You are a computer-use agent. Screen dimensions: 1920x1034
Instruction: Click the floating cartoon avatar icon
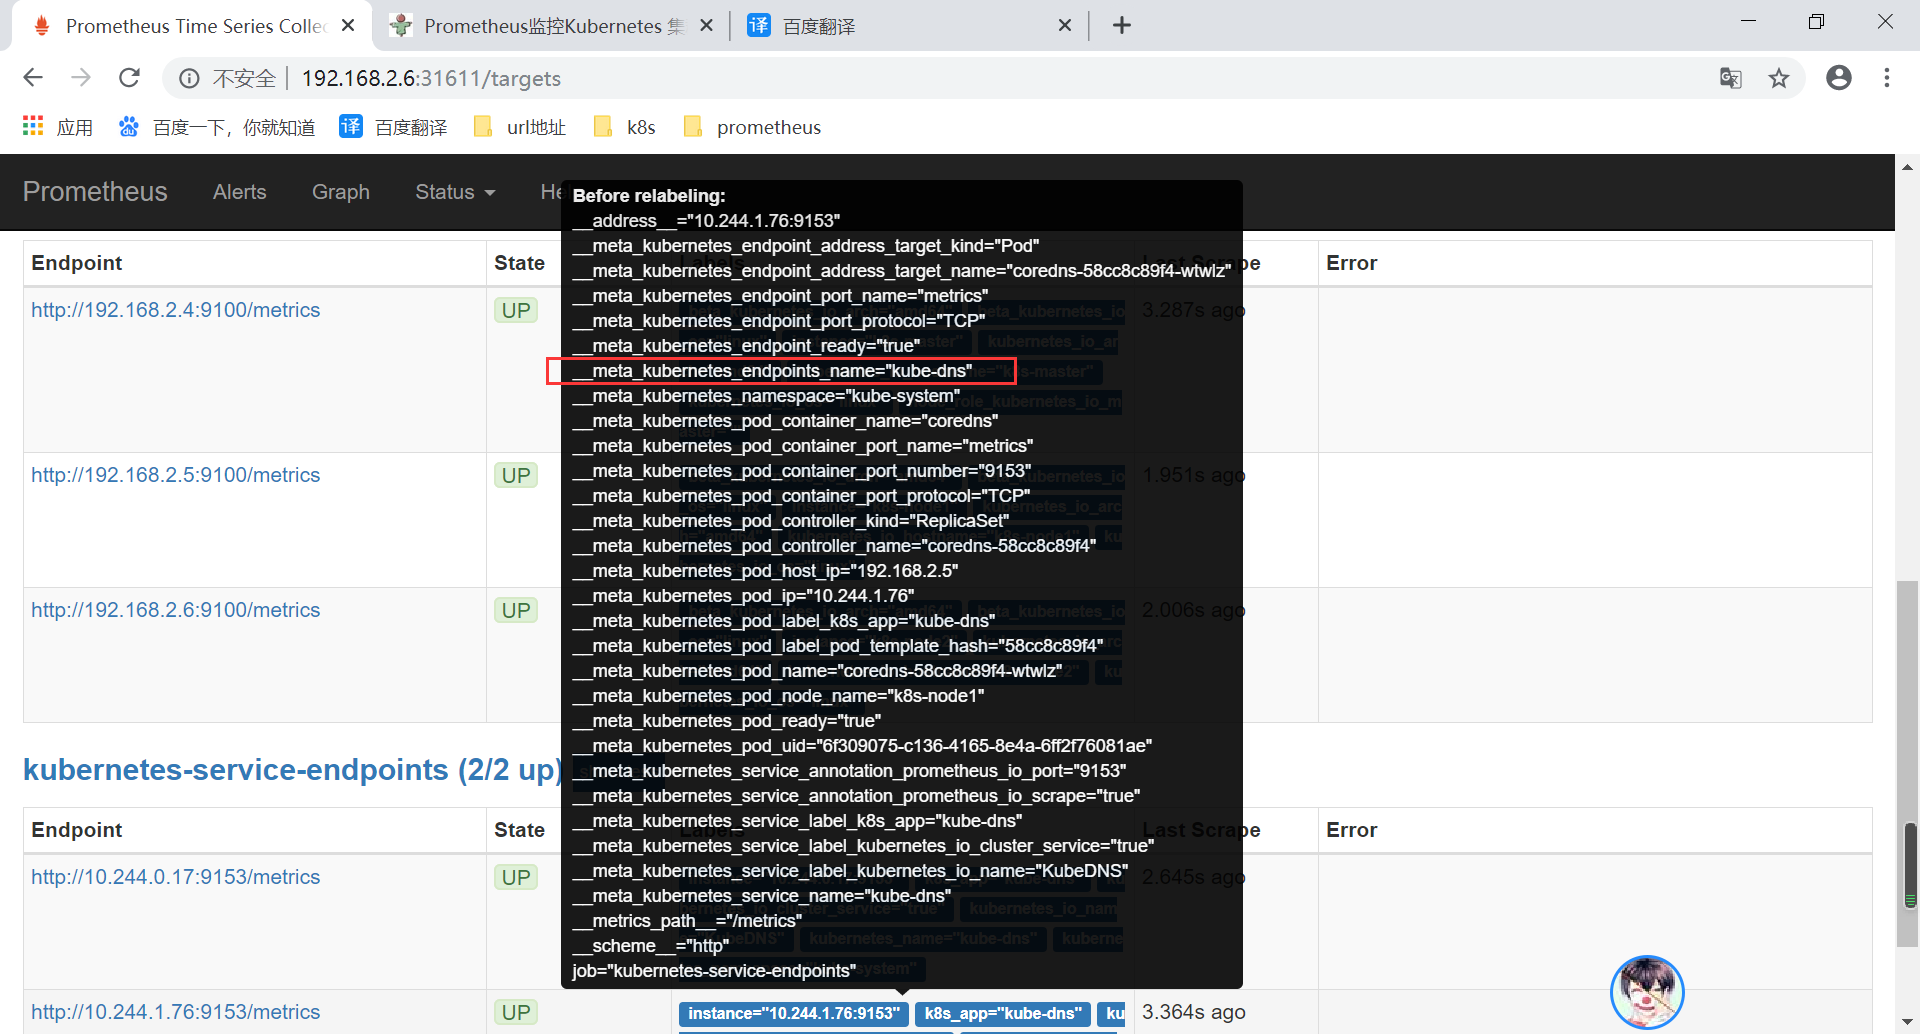point(1647,992)
